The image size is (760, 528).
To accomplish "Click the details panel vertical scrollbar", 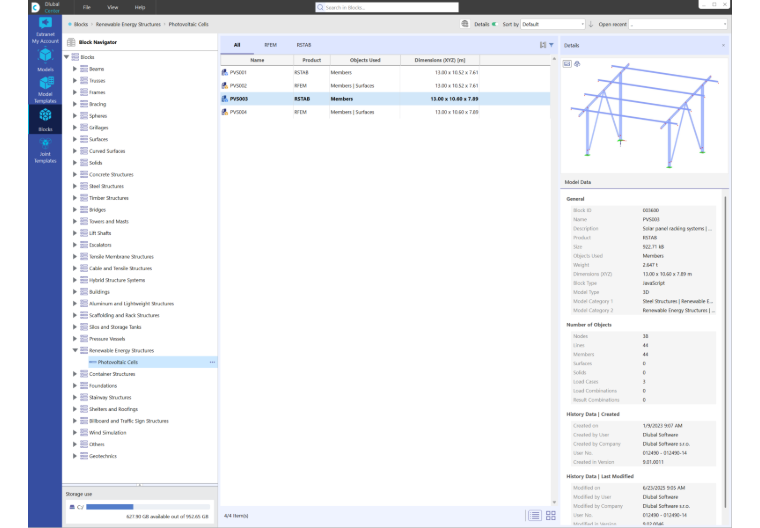I will (725, 352).
